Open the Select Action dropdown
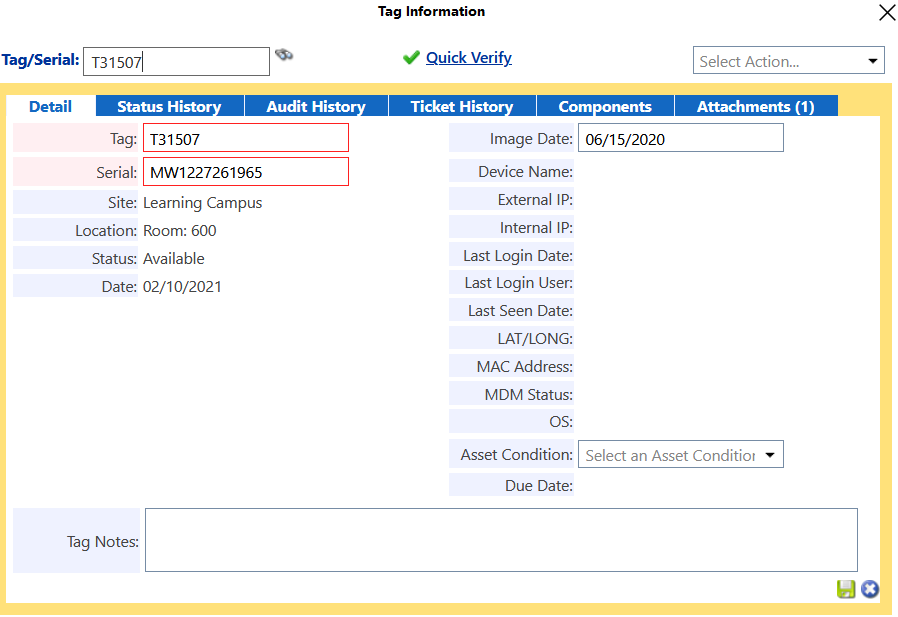Screen dimensions: 898x617 pyautogui.click(x=789, y=61)
